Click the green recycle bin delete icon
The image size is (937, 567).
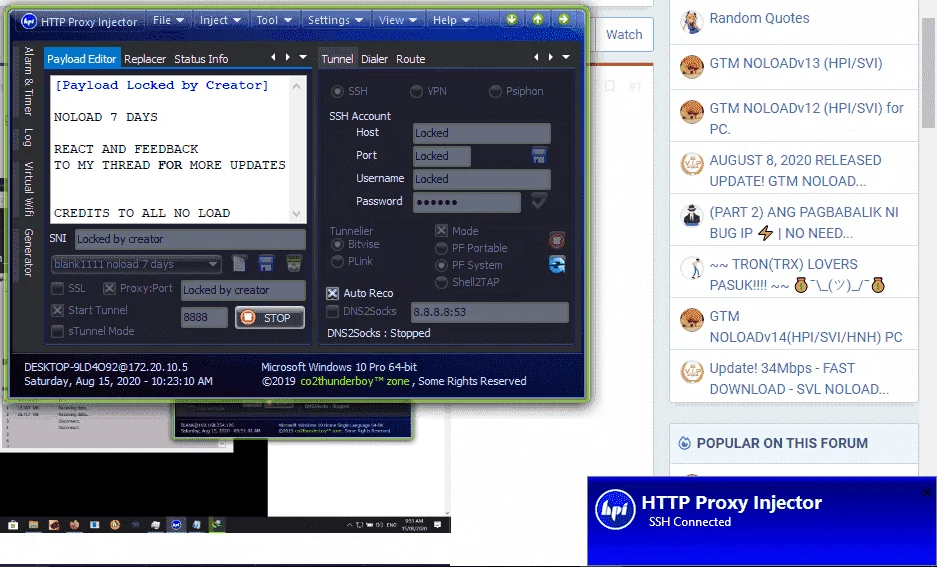pos(293,263)
